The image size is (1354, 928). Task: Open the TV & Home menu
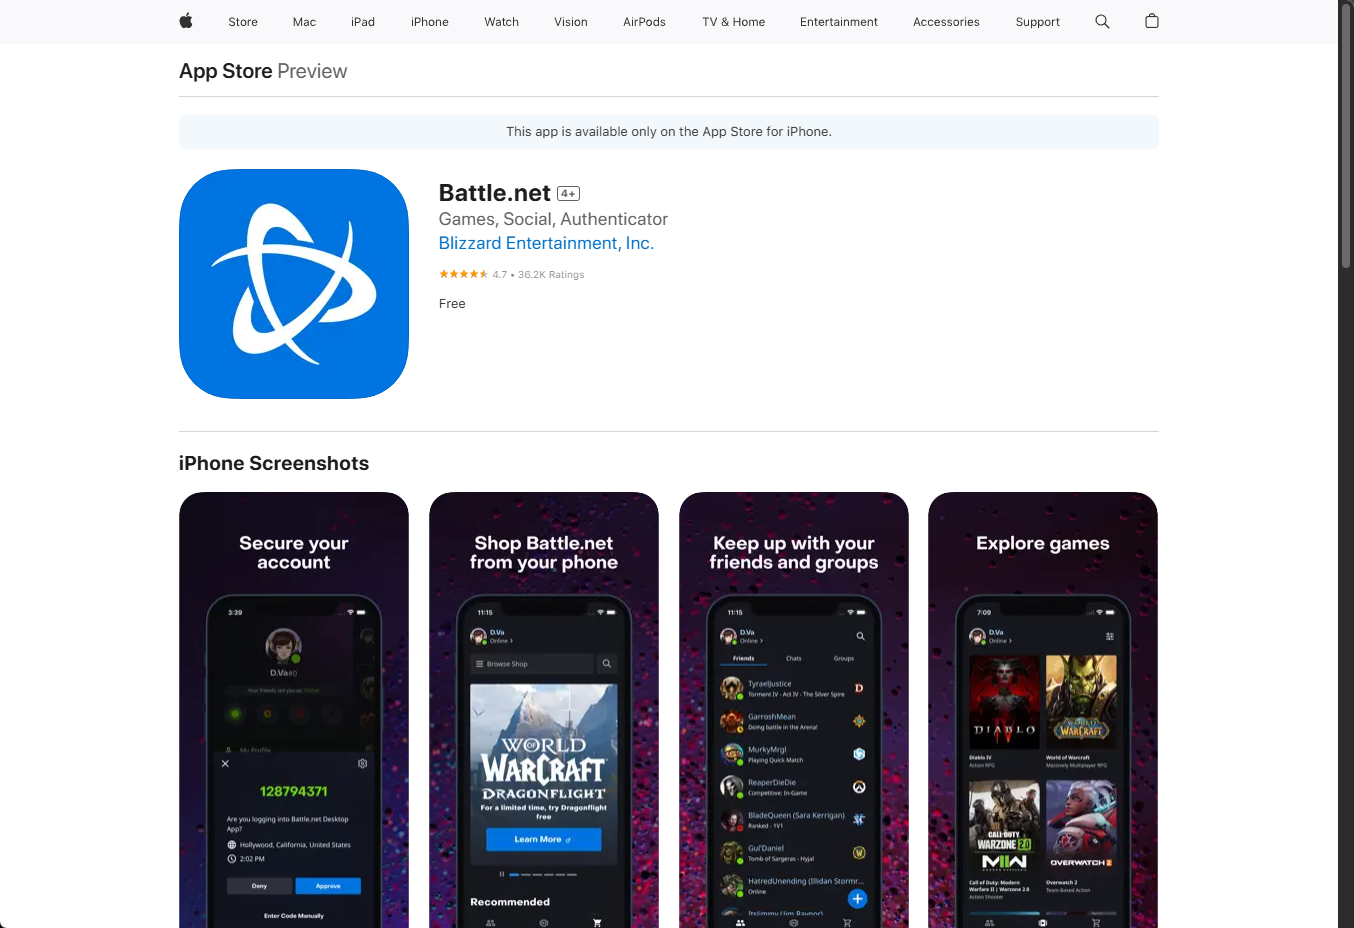tap(733, 22)
